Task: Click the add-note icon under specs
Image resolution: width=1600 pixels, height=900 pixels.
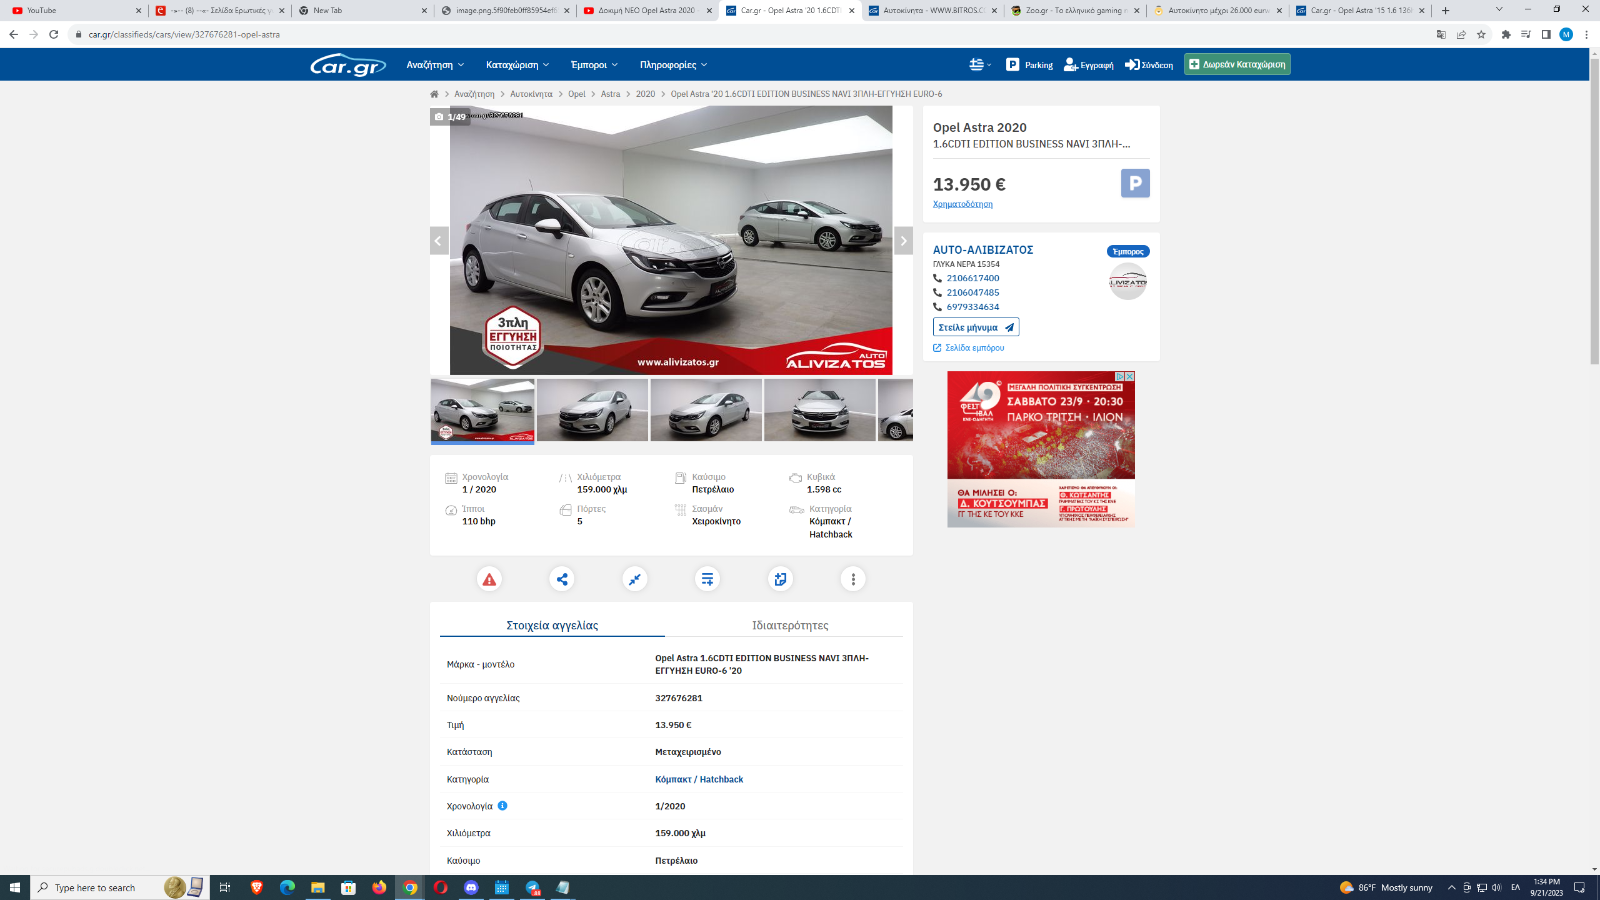Action: click(780, 579)
